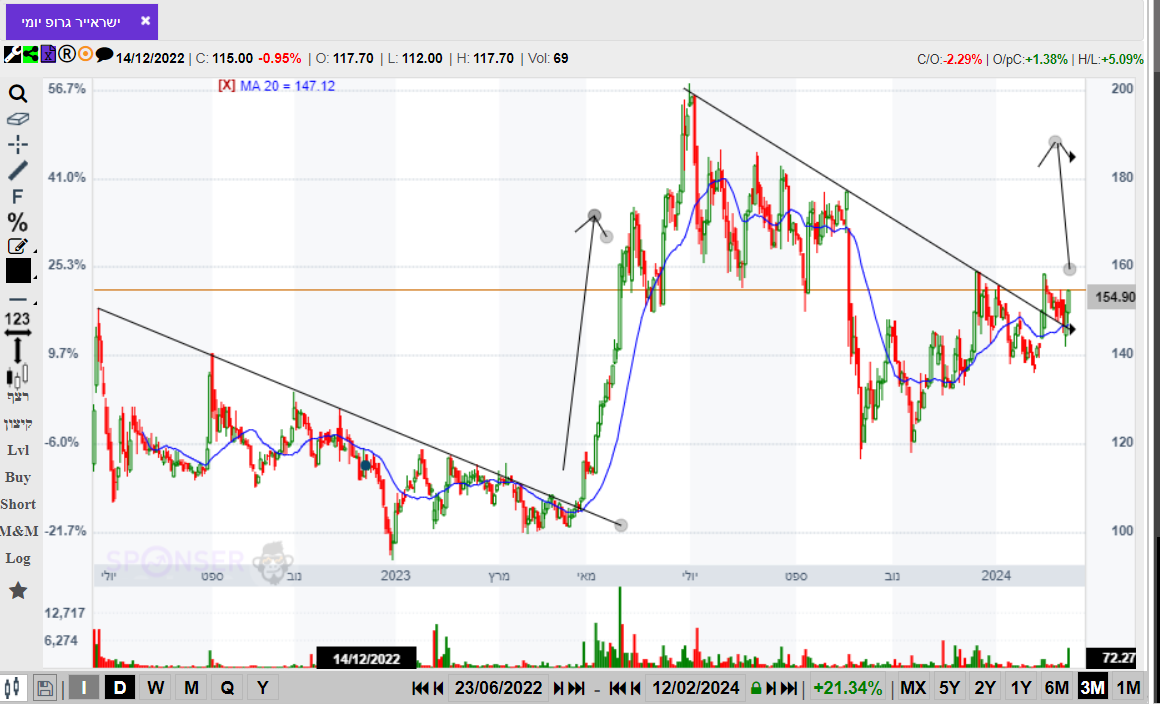
Task: Switch to the Q quarterly interval
Action: 227,687
